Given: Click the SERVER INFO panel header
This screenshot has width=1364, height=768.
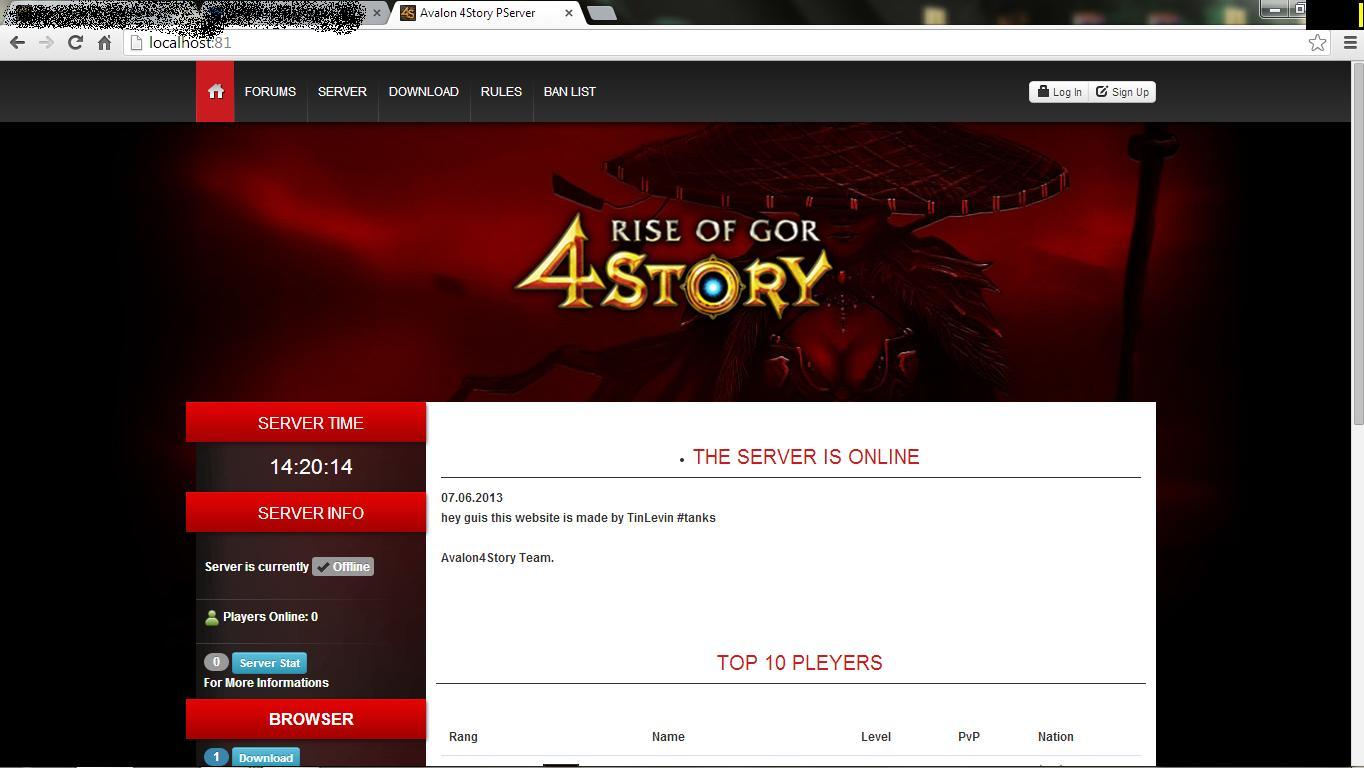Looking at the screenshot, I should coord(306,513).
